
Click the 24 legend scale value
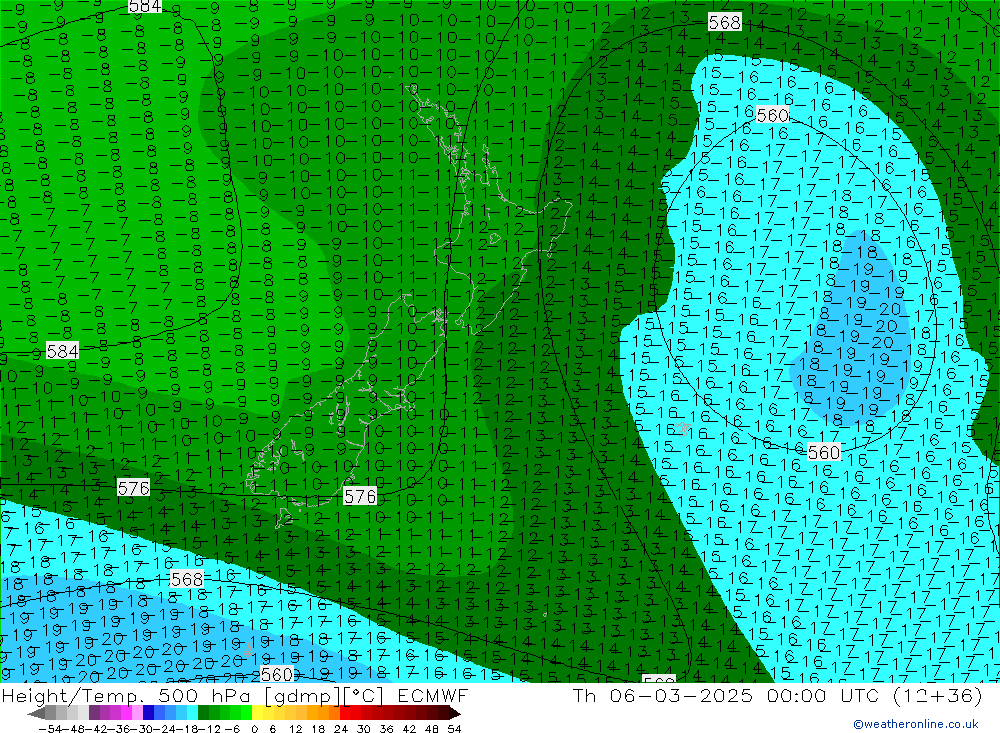tap(341, 729)
